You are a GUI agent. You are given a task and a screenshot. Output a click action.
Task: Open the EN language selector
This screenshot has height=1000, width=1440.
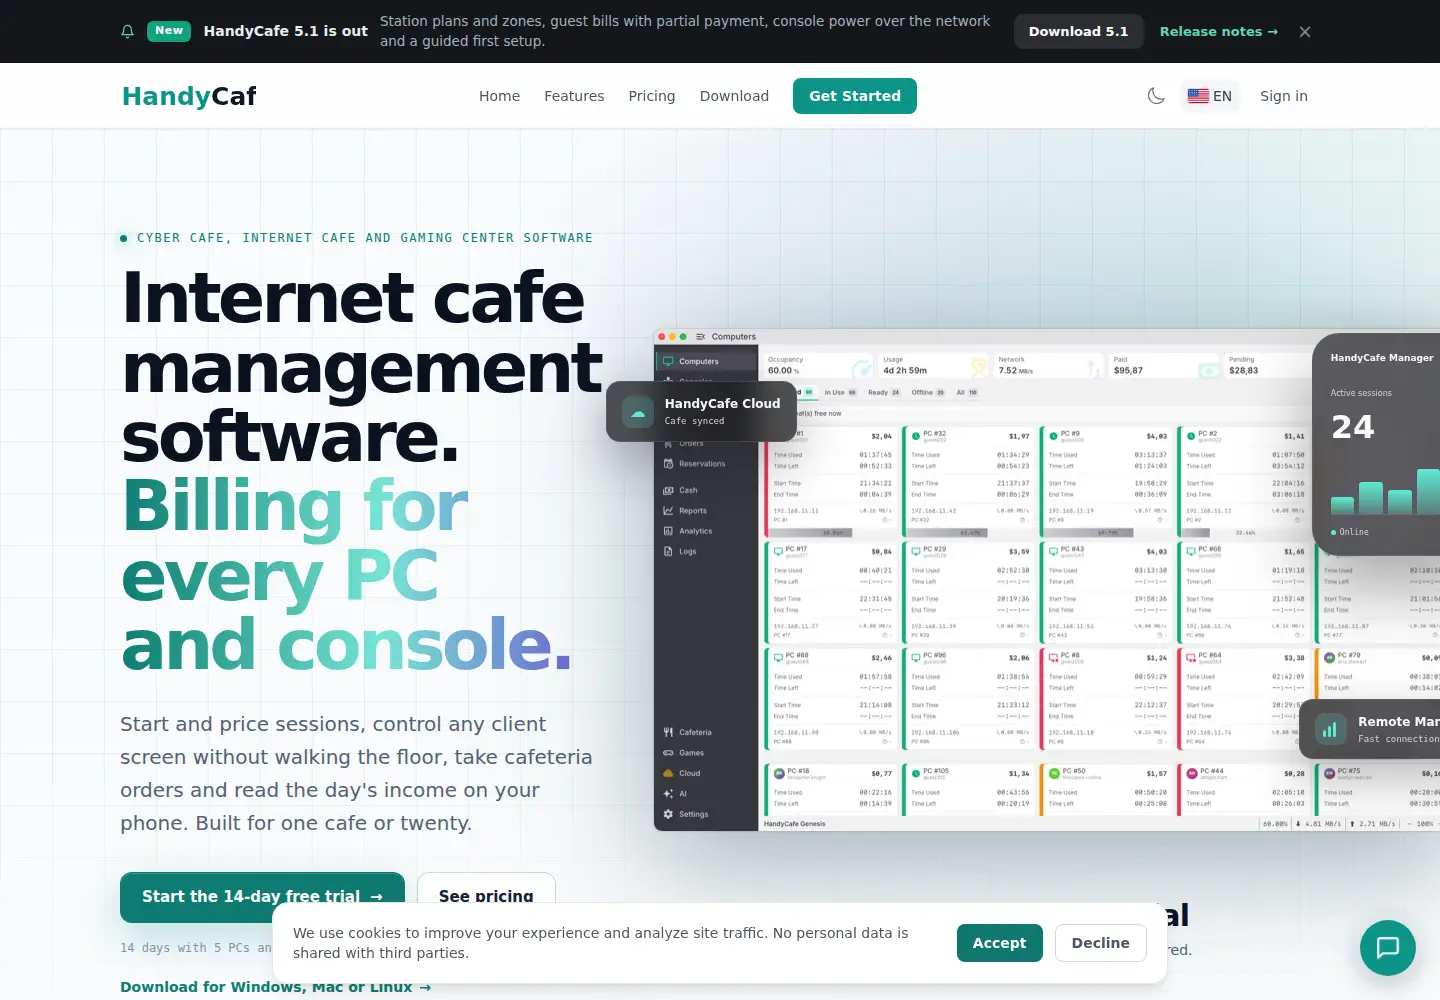pos(1210,96)
